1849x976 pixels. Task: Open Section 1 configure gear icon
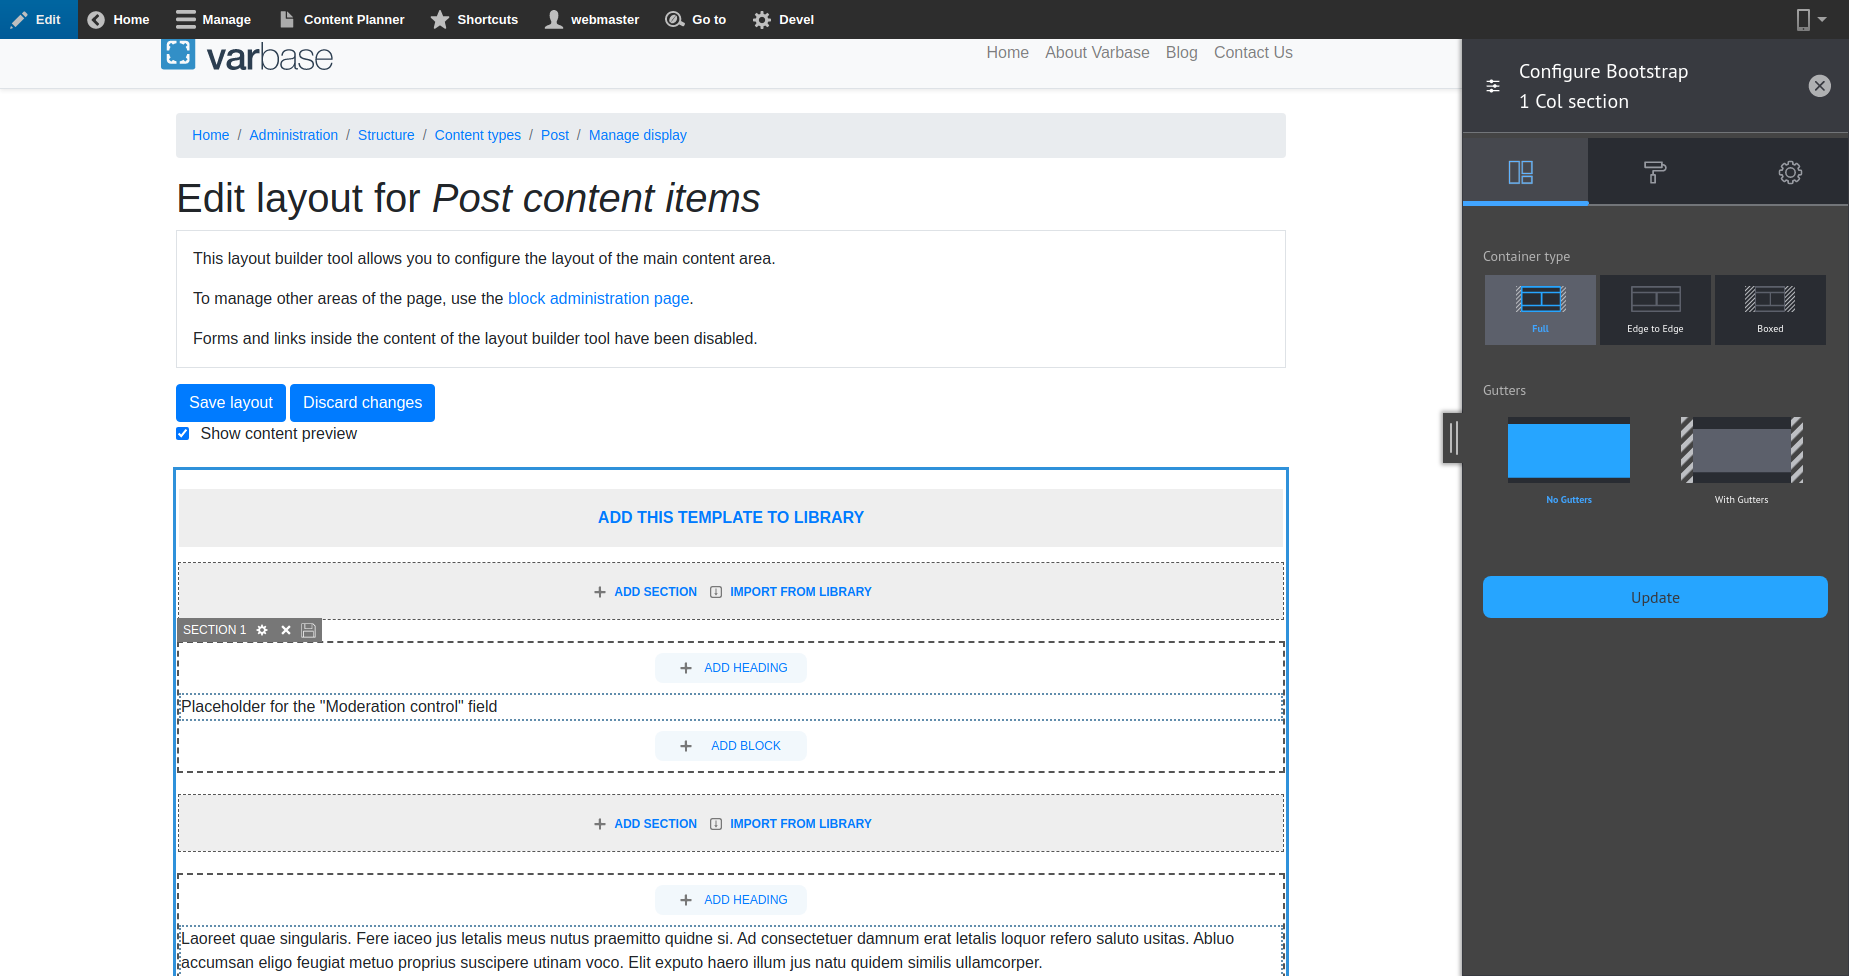262,630
